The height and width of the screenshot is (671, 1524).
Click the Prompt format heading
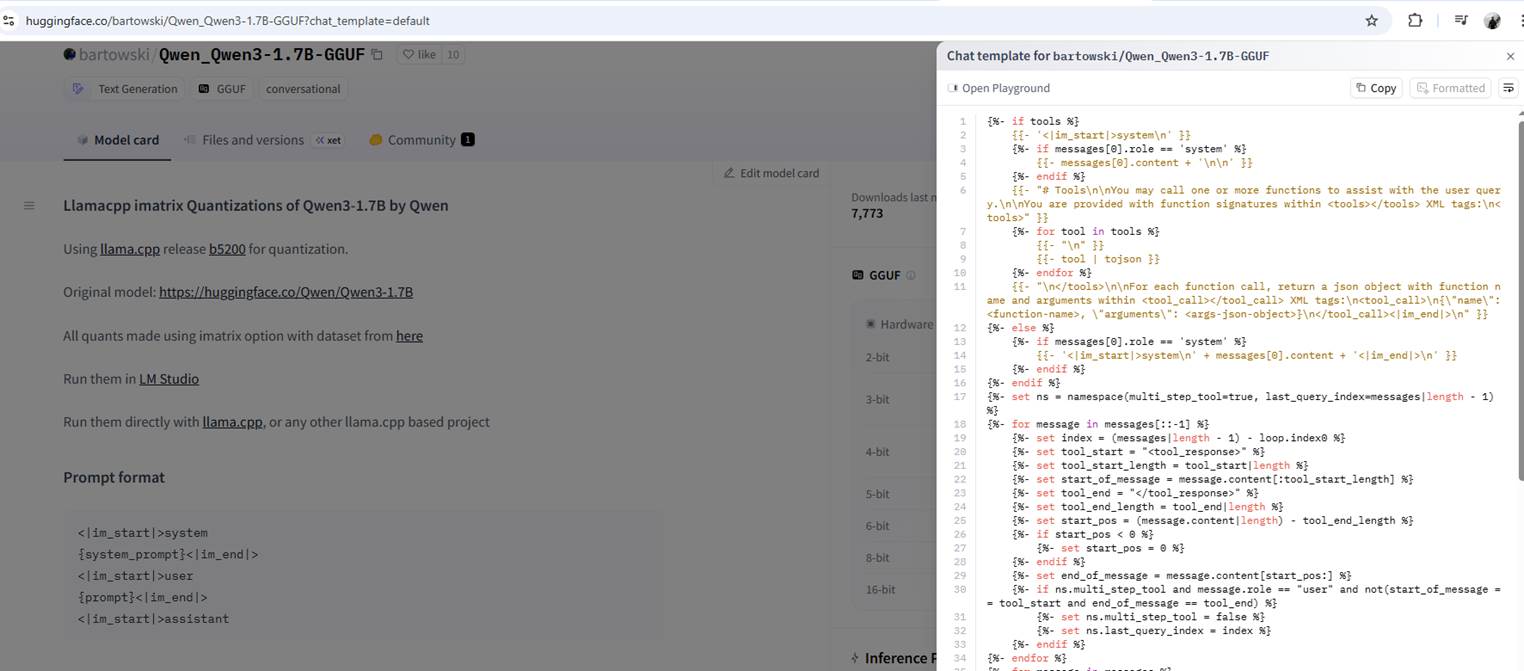tap(114, 477)
